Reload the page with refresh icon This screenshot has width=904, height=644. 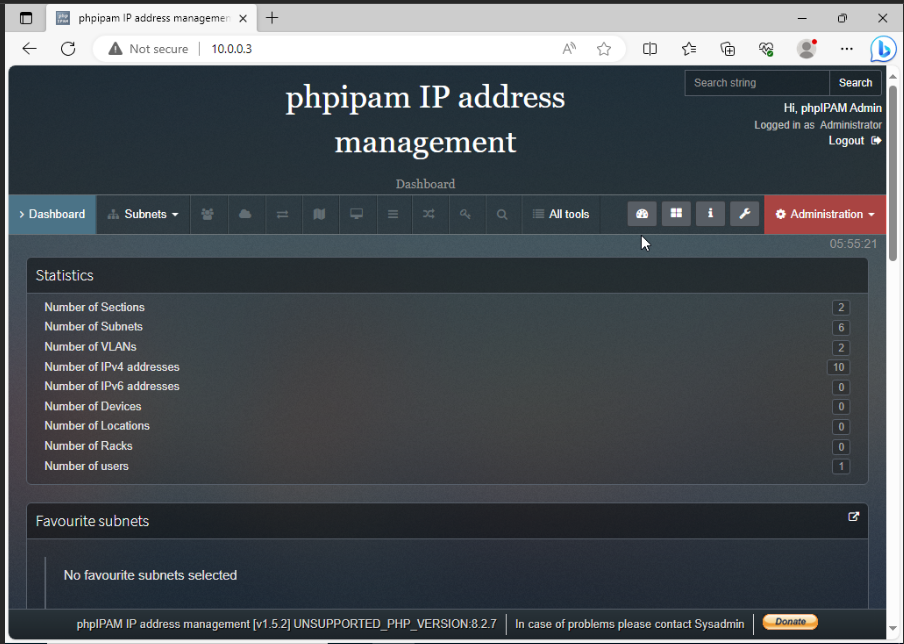68,49
